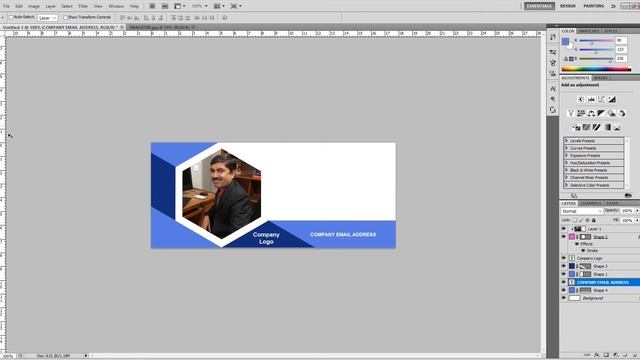Screen dimensions: 640x360
Task: Hide the Company Logo text layer
Action: click(x=564, y=258)
